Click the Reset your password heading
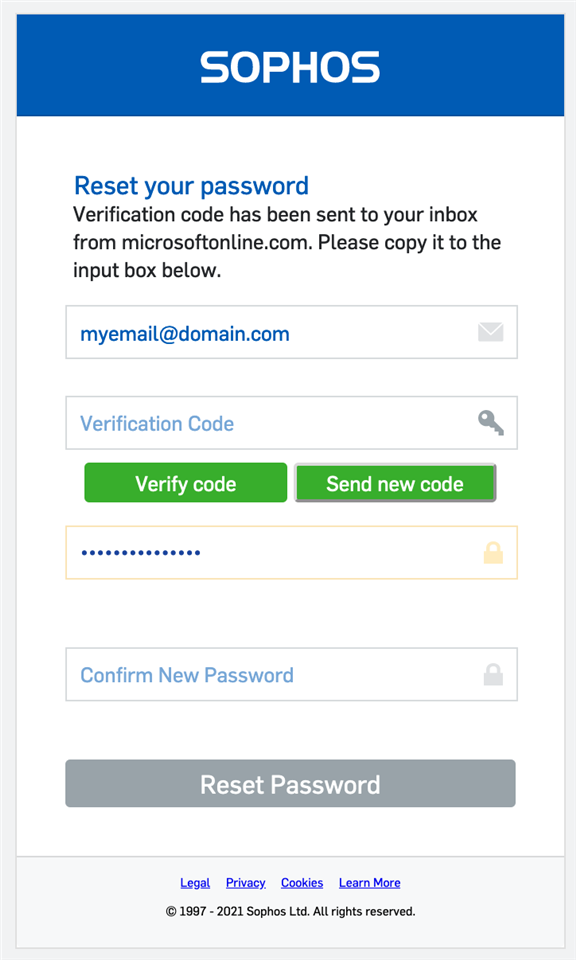Screen dimensions: 576x960 click(x=191, y=186)
